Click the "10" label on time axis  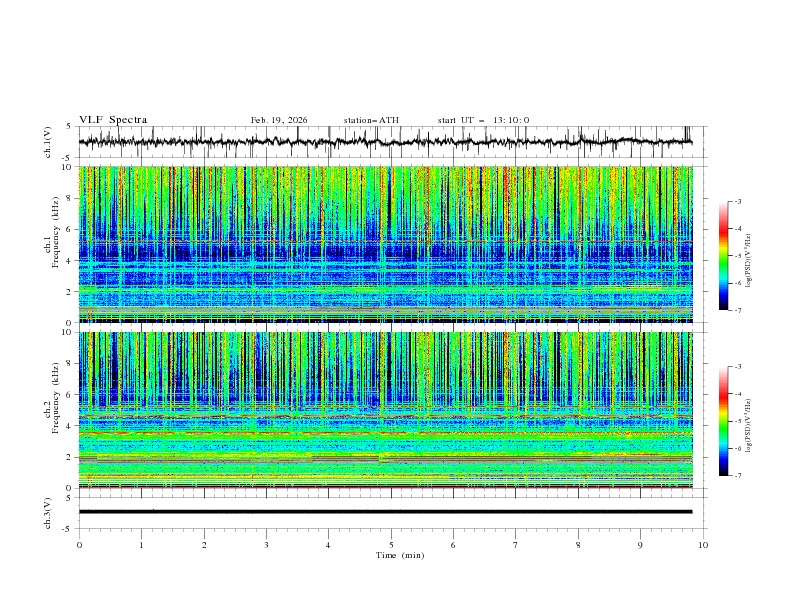point(703,545)
